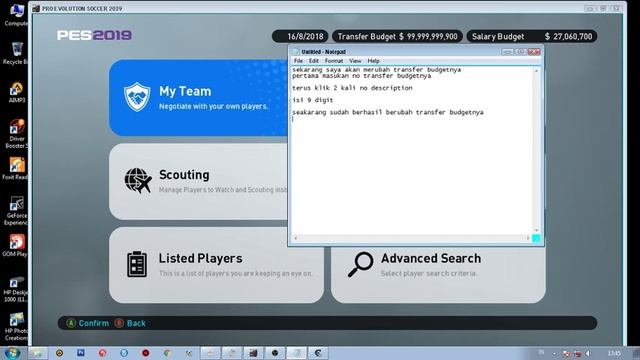Select the Advanced Search menu card
The image size is (640, 360).
438,274
